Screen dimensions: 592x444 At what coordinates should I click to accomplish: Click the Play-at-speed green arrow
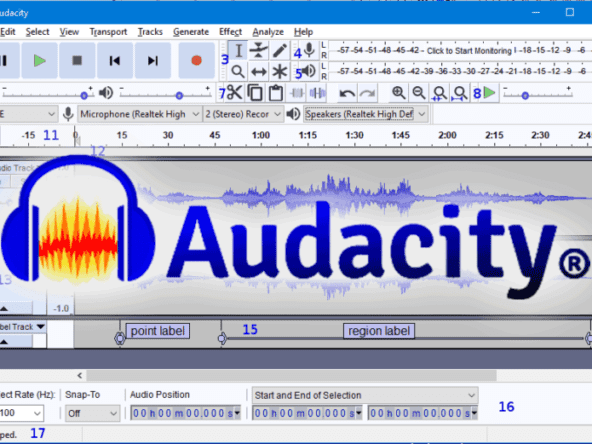tap(490, 92)
